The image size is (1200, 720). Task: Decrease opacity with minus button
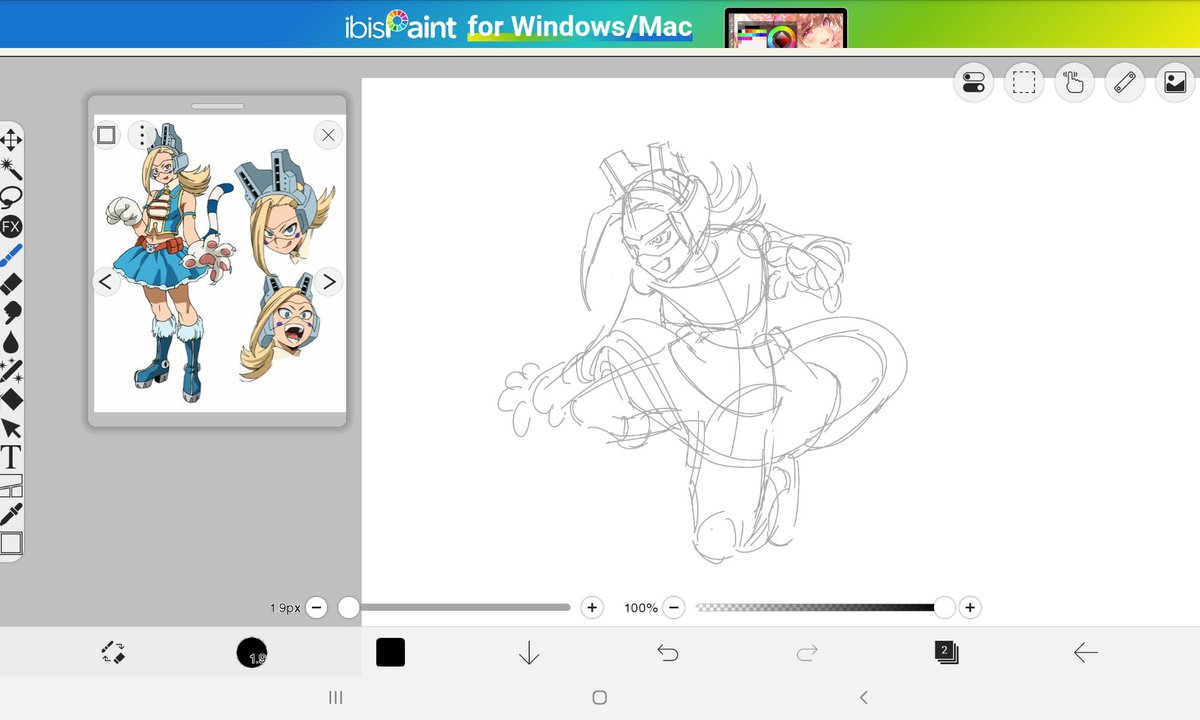(674, 607)
